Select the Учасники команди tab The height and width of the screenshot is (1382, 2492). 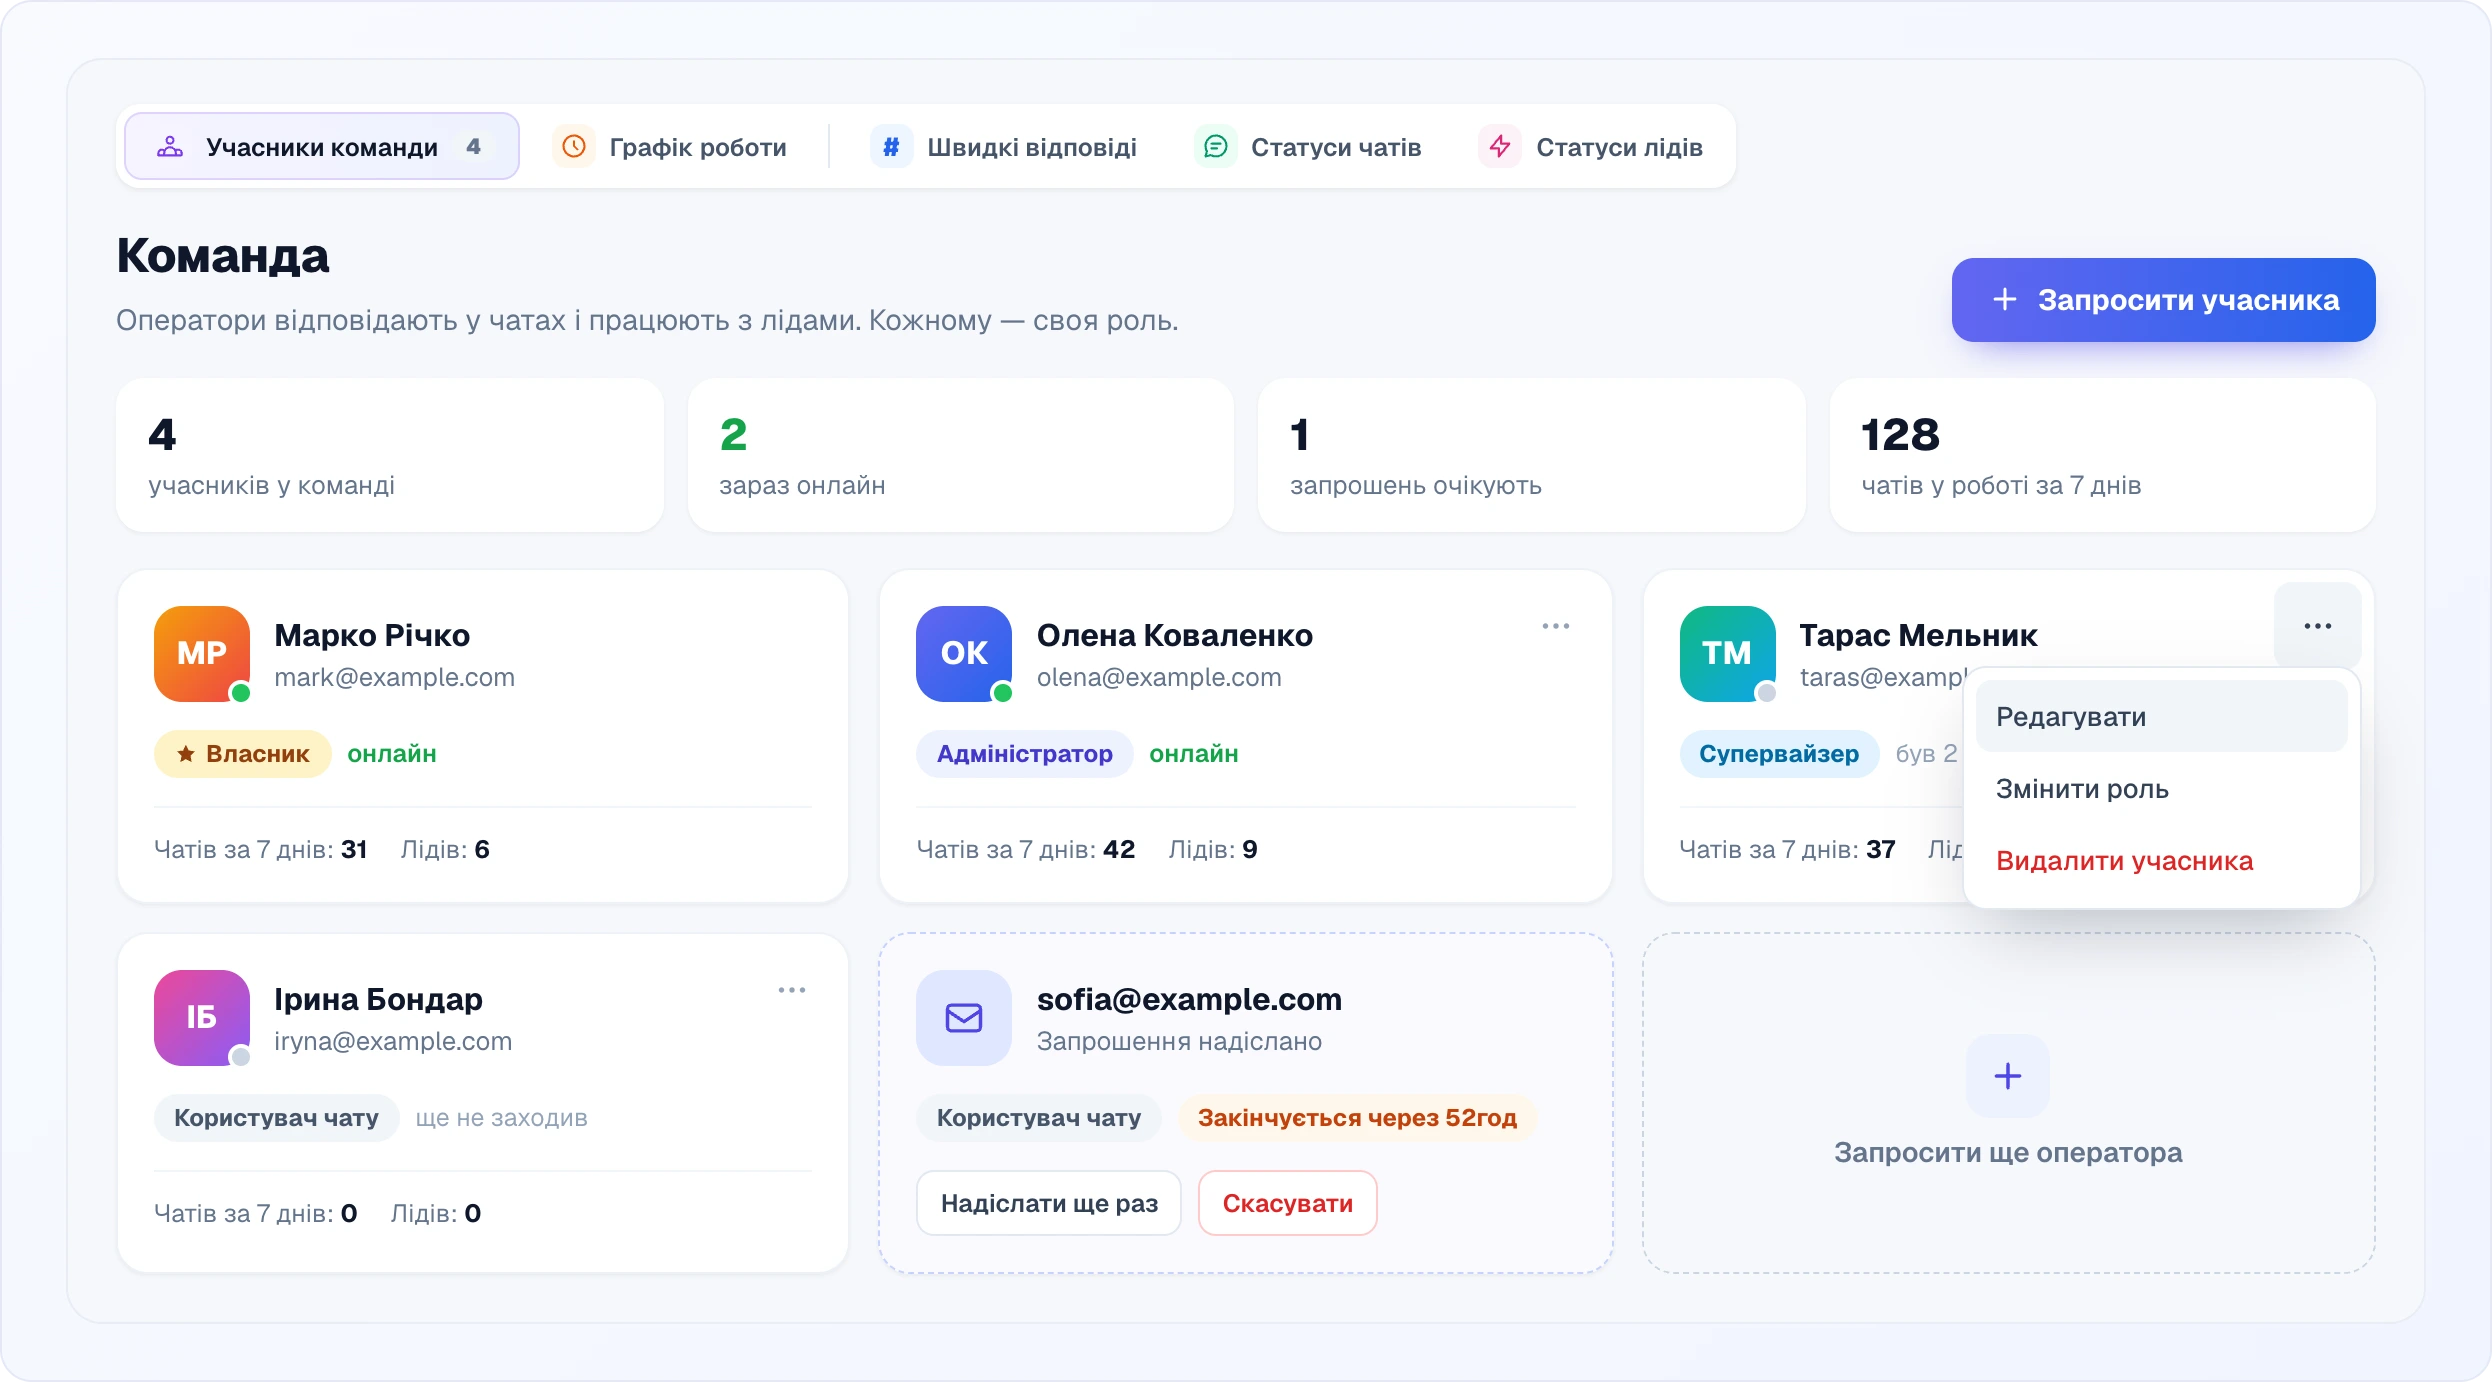[322, 147]
